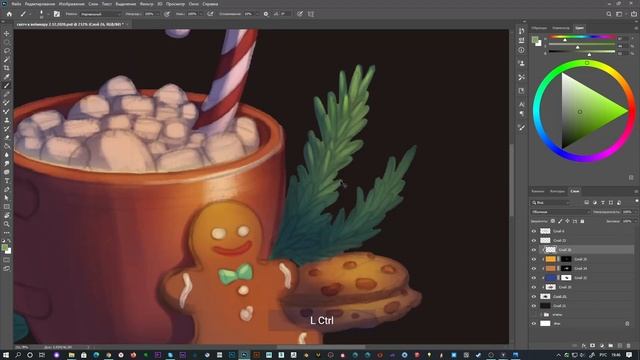This screenshot has height=360, width=640.
Task: Close the open document tab
Action: 127,24
